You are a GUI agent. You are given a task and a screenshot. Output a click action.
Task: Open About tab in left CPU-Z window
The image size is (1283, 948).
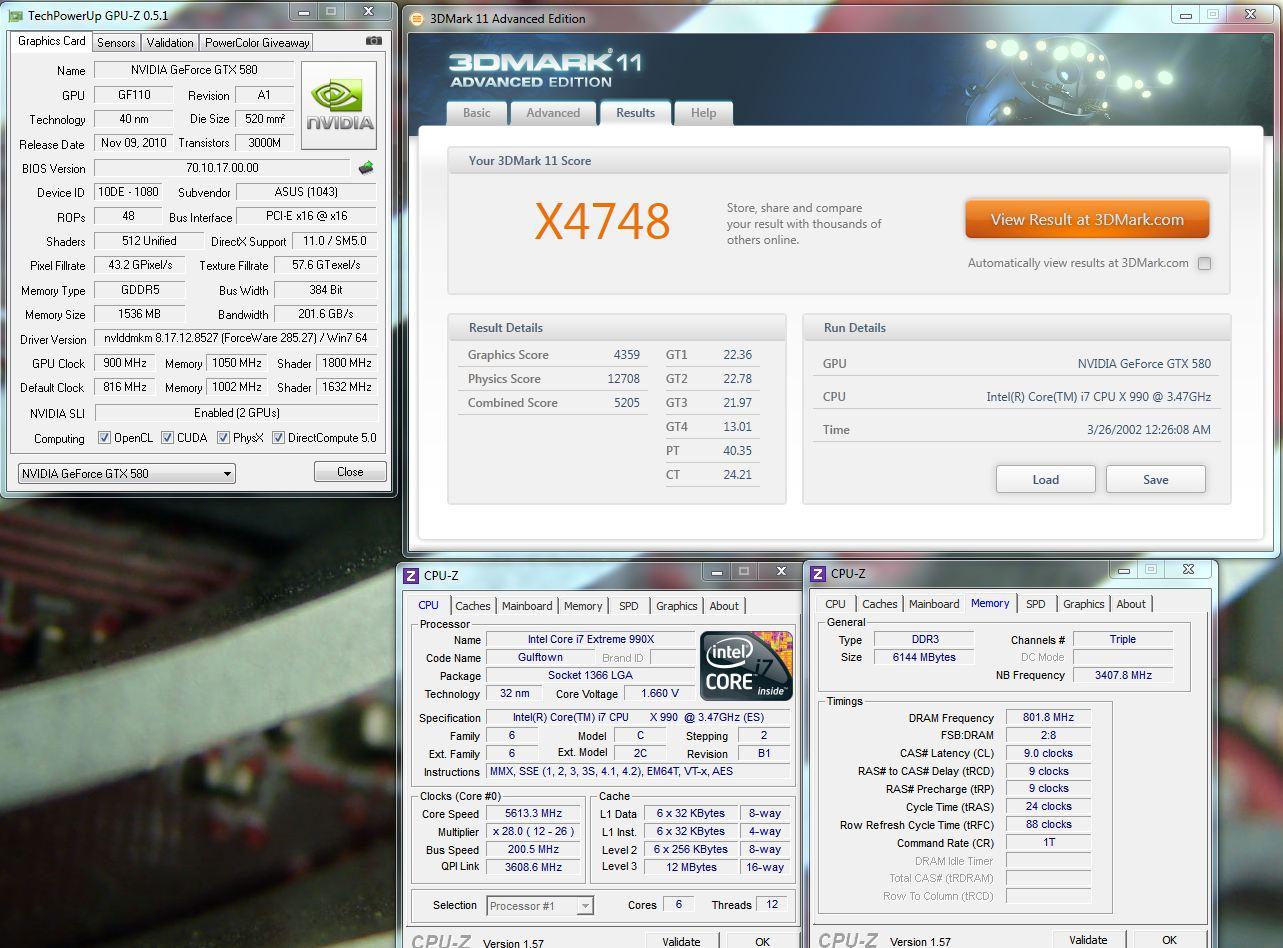[x=724, y=606]
